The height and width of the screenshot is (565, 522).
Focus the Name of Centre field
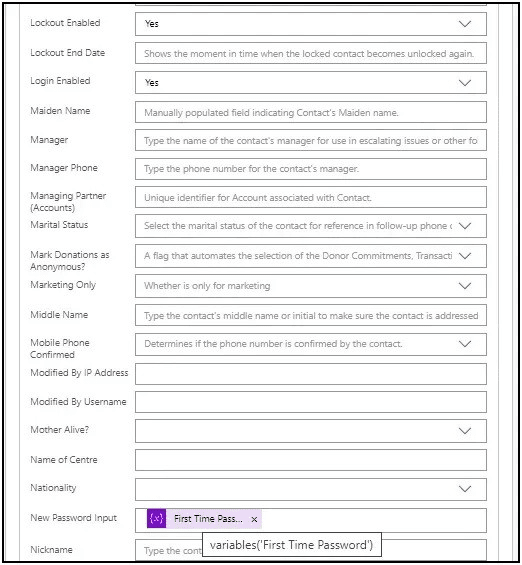point(311,460)
